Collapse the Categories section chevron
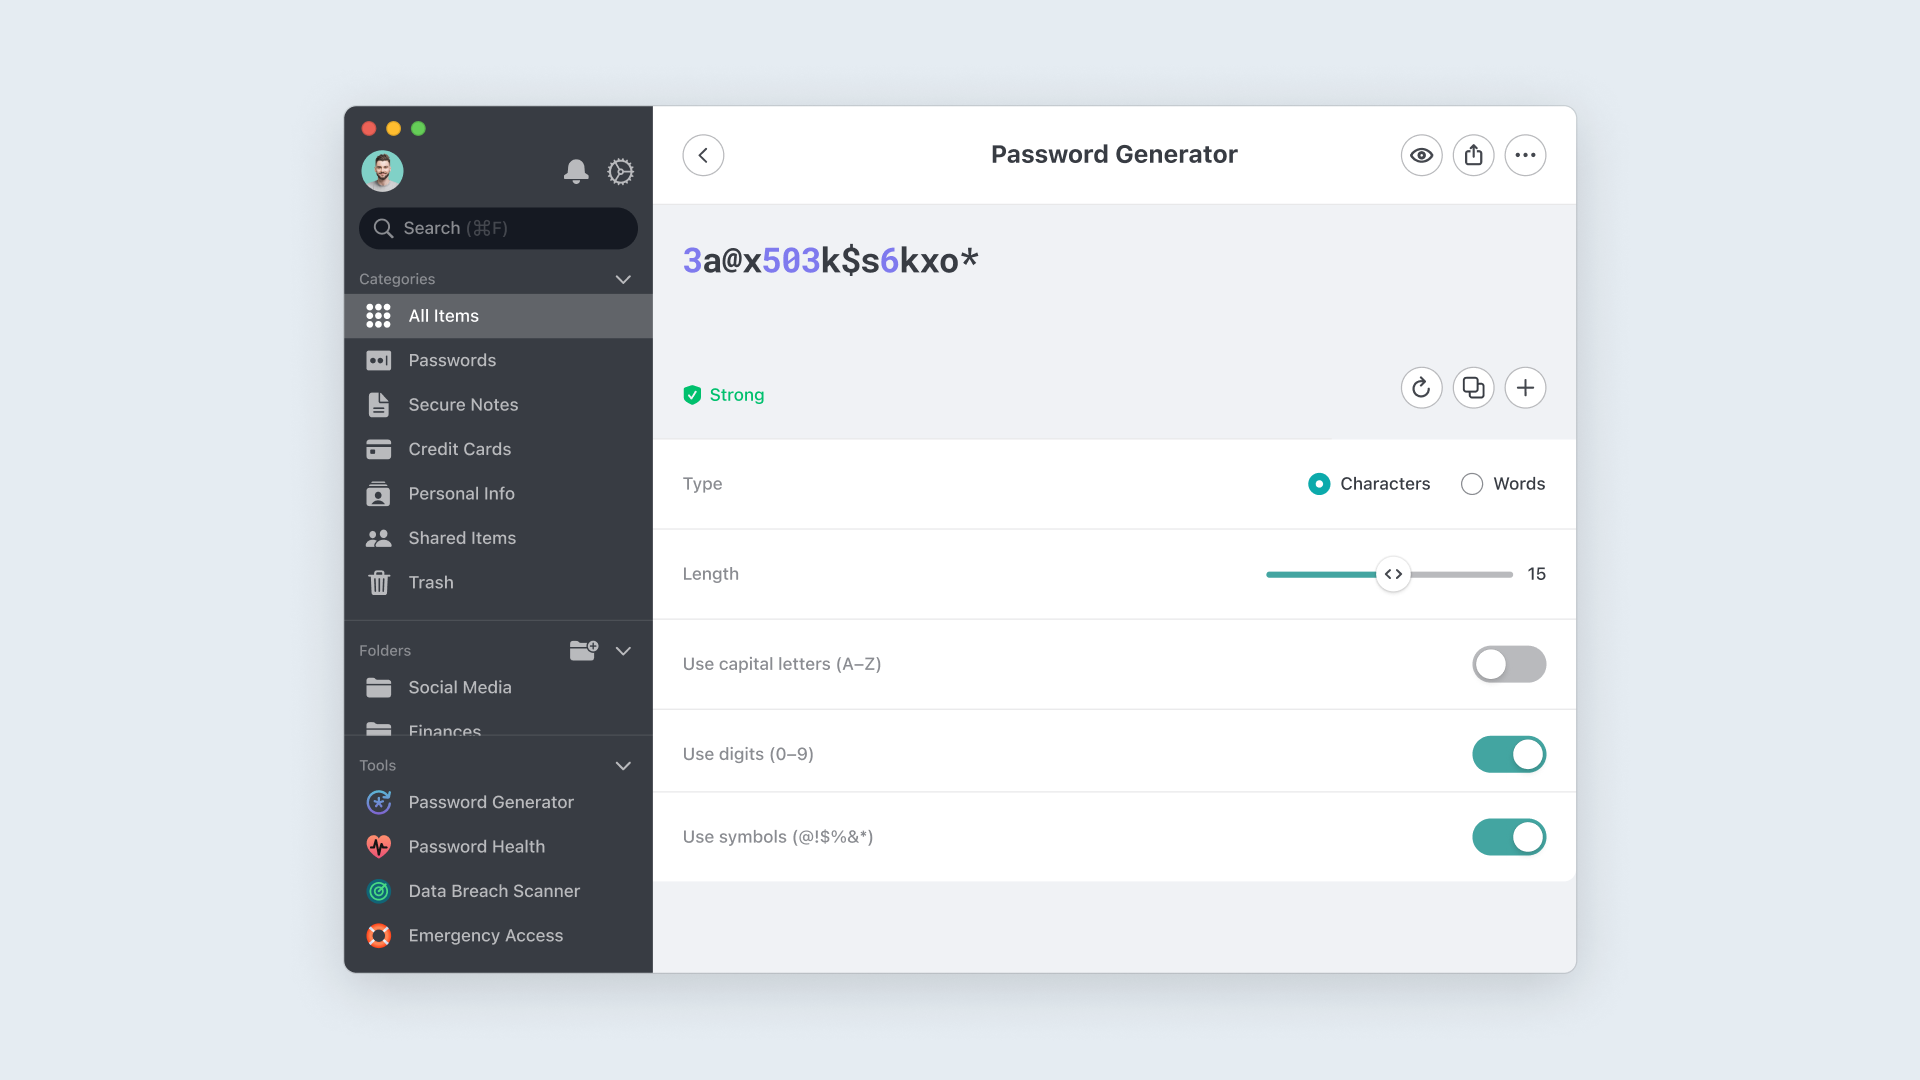This screenshot has height=1080, width=1920. [623, 279]
